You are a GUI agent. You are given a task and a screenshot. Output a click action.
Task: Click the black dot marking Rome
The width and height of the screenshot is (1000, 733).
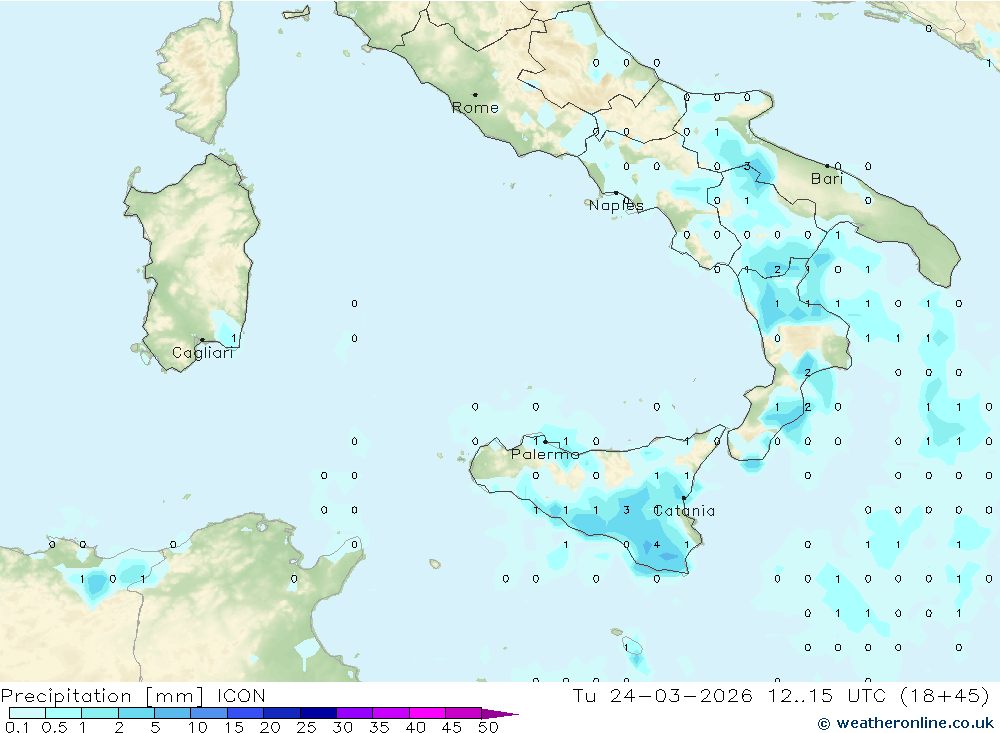pos(475,94)
